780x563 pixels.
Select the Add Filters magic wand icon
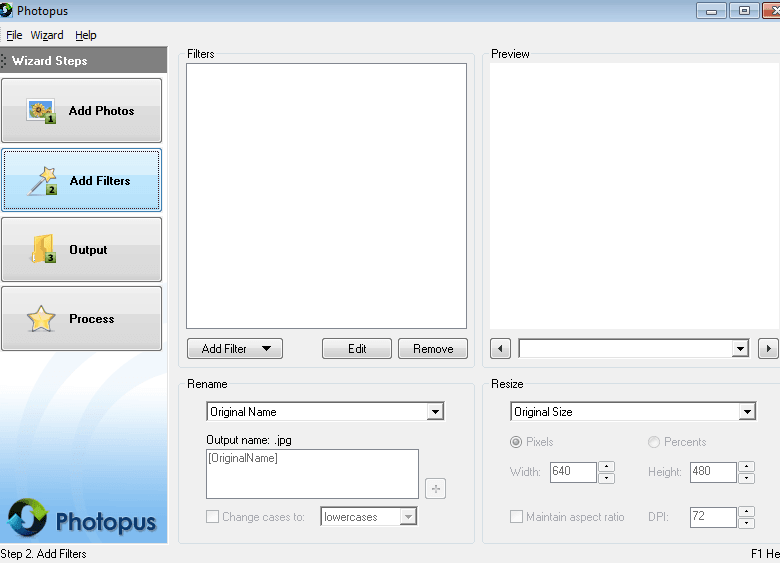click(42, 181)
